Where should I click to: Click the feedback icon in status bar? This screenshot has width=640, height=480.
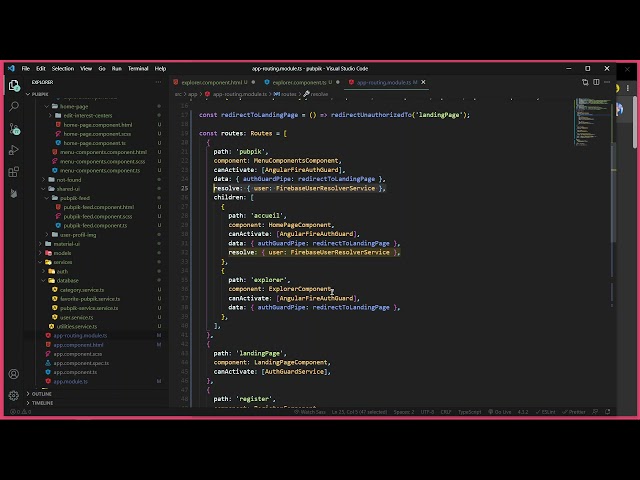click(596, 412)
